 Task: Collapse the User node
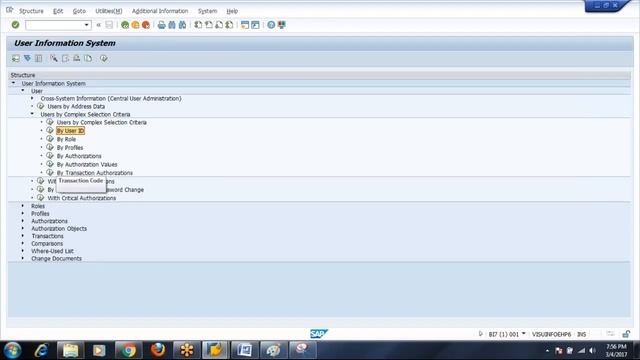coord(23,91)
